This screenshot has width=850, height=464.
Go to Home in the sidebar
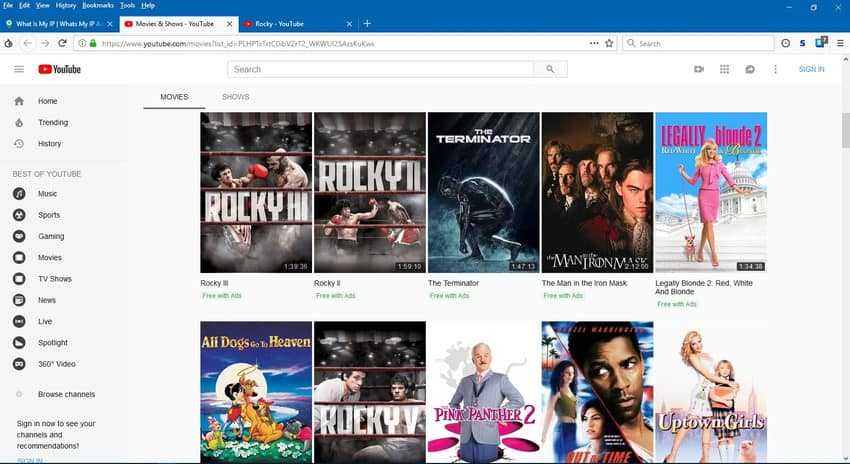(48, 101)
